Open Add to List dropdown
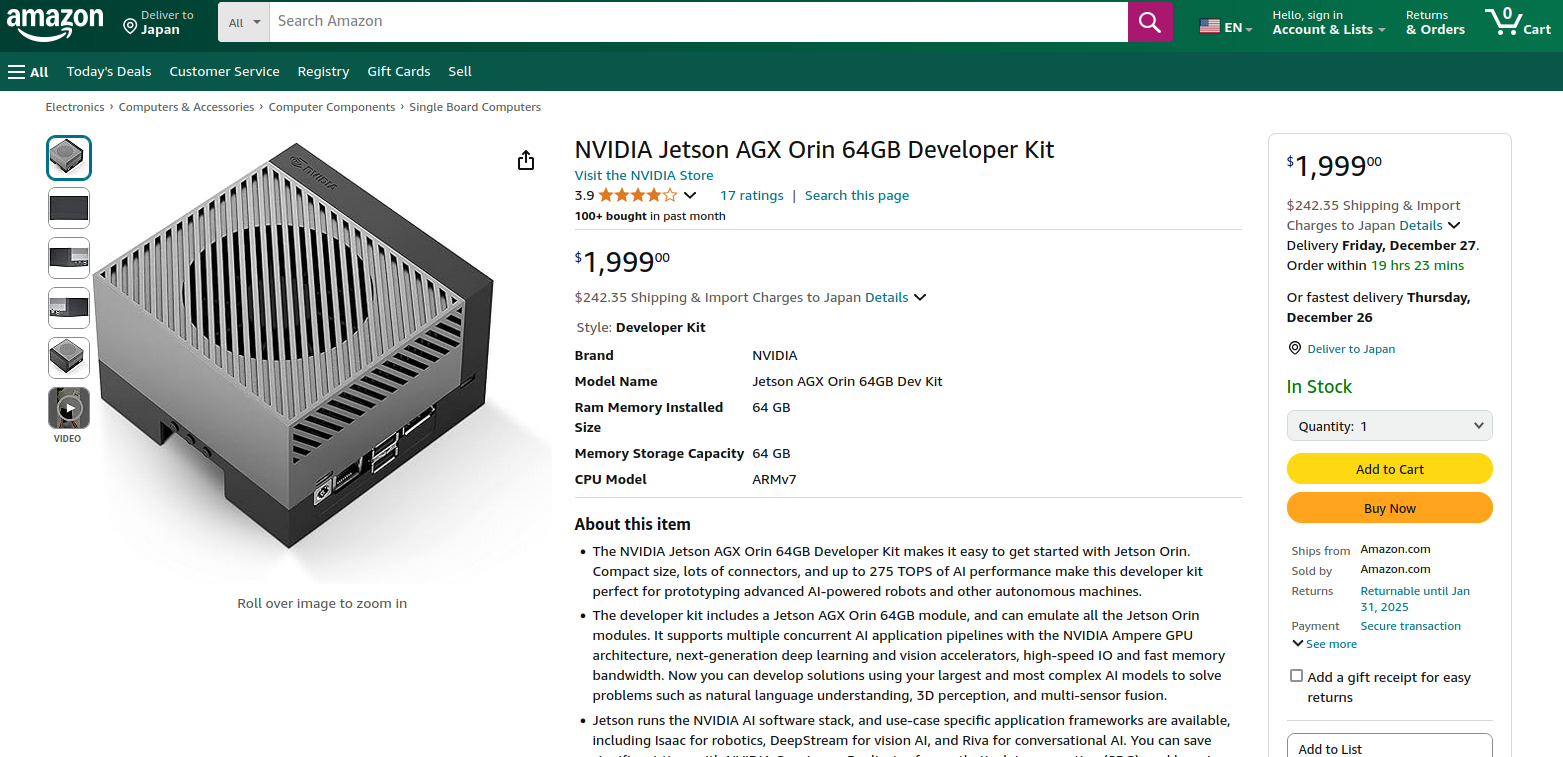This screenshot has width=1563, height=757. tap(1390, 748)
